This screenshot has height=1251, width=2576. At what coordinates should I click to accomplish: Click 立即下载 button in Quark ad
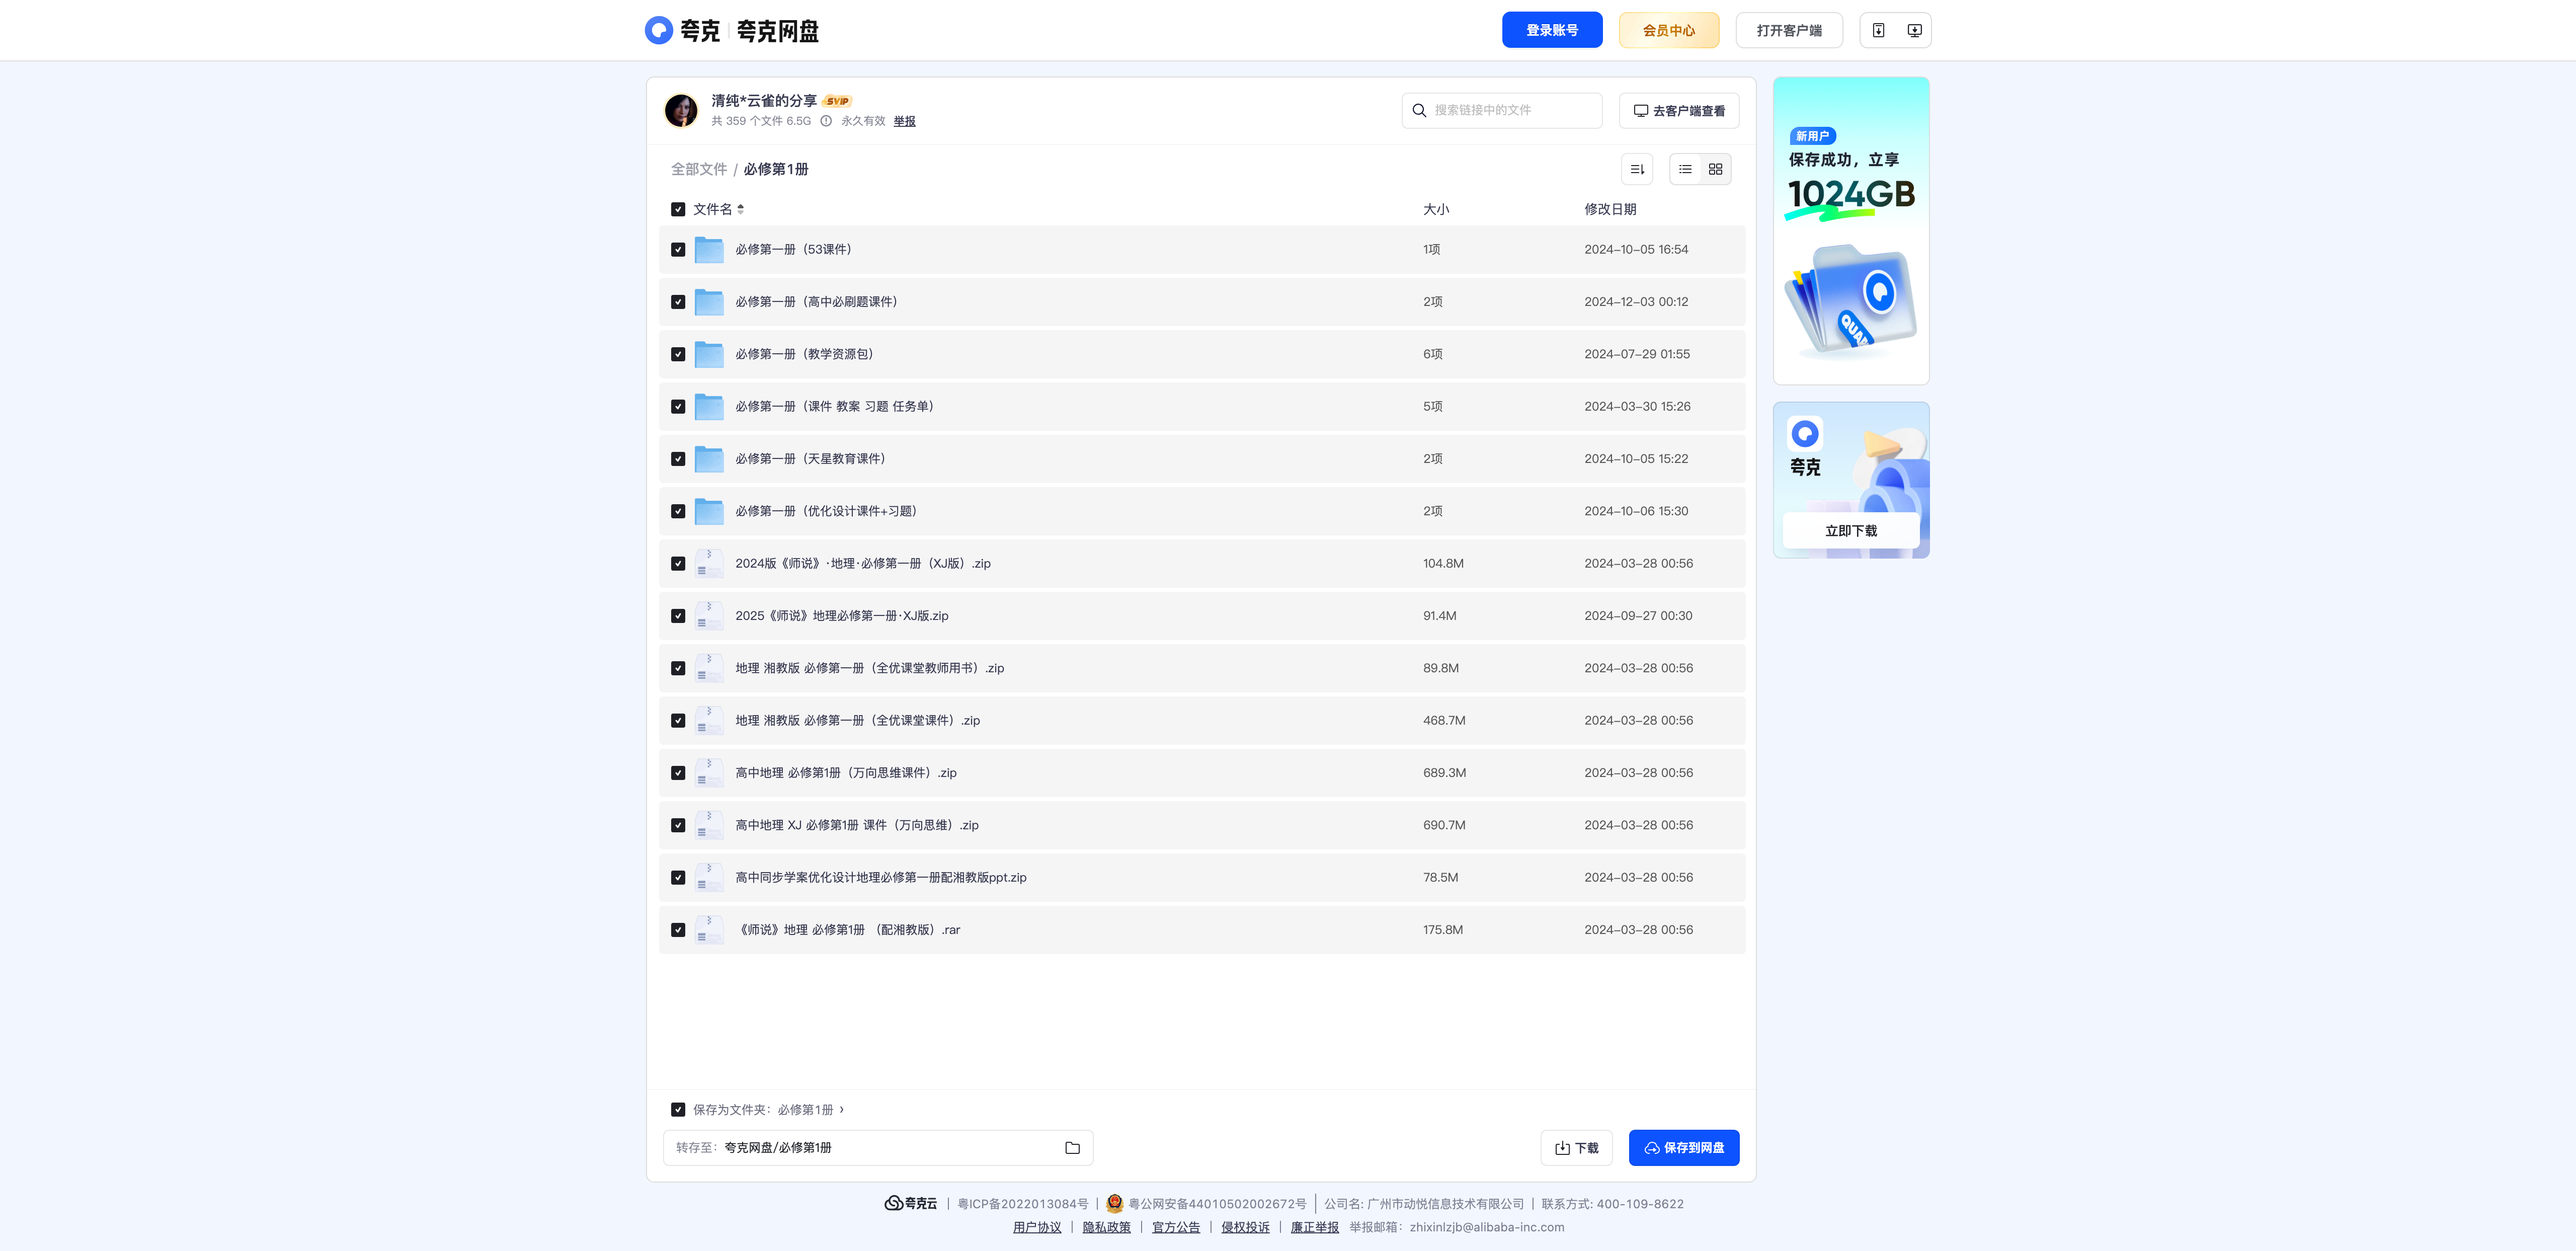[1851, 530]
